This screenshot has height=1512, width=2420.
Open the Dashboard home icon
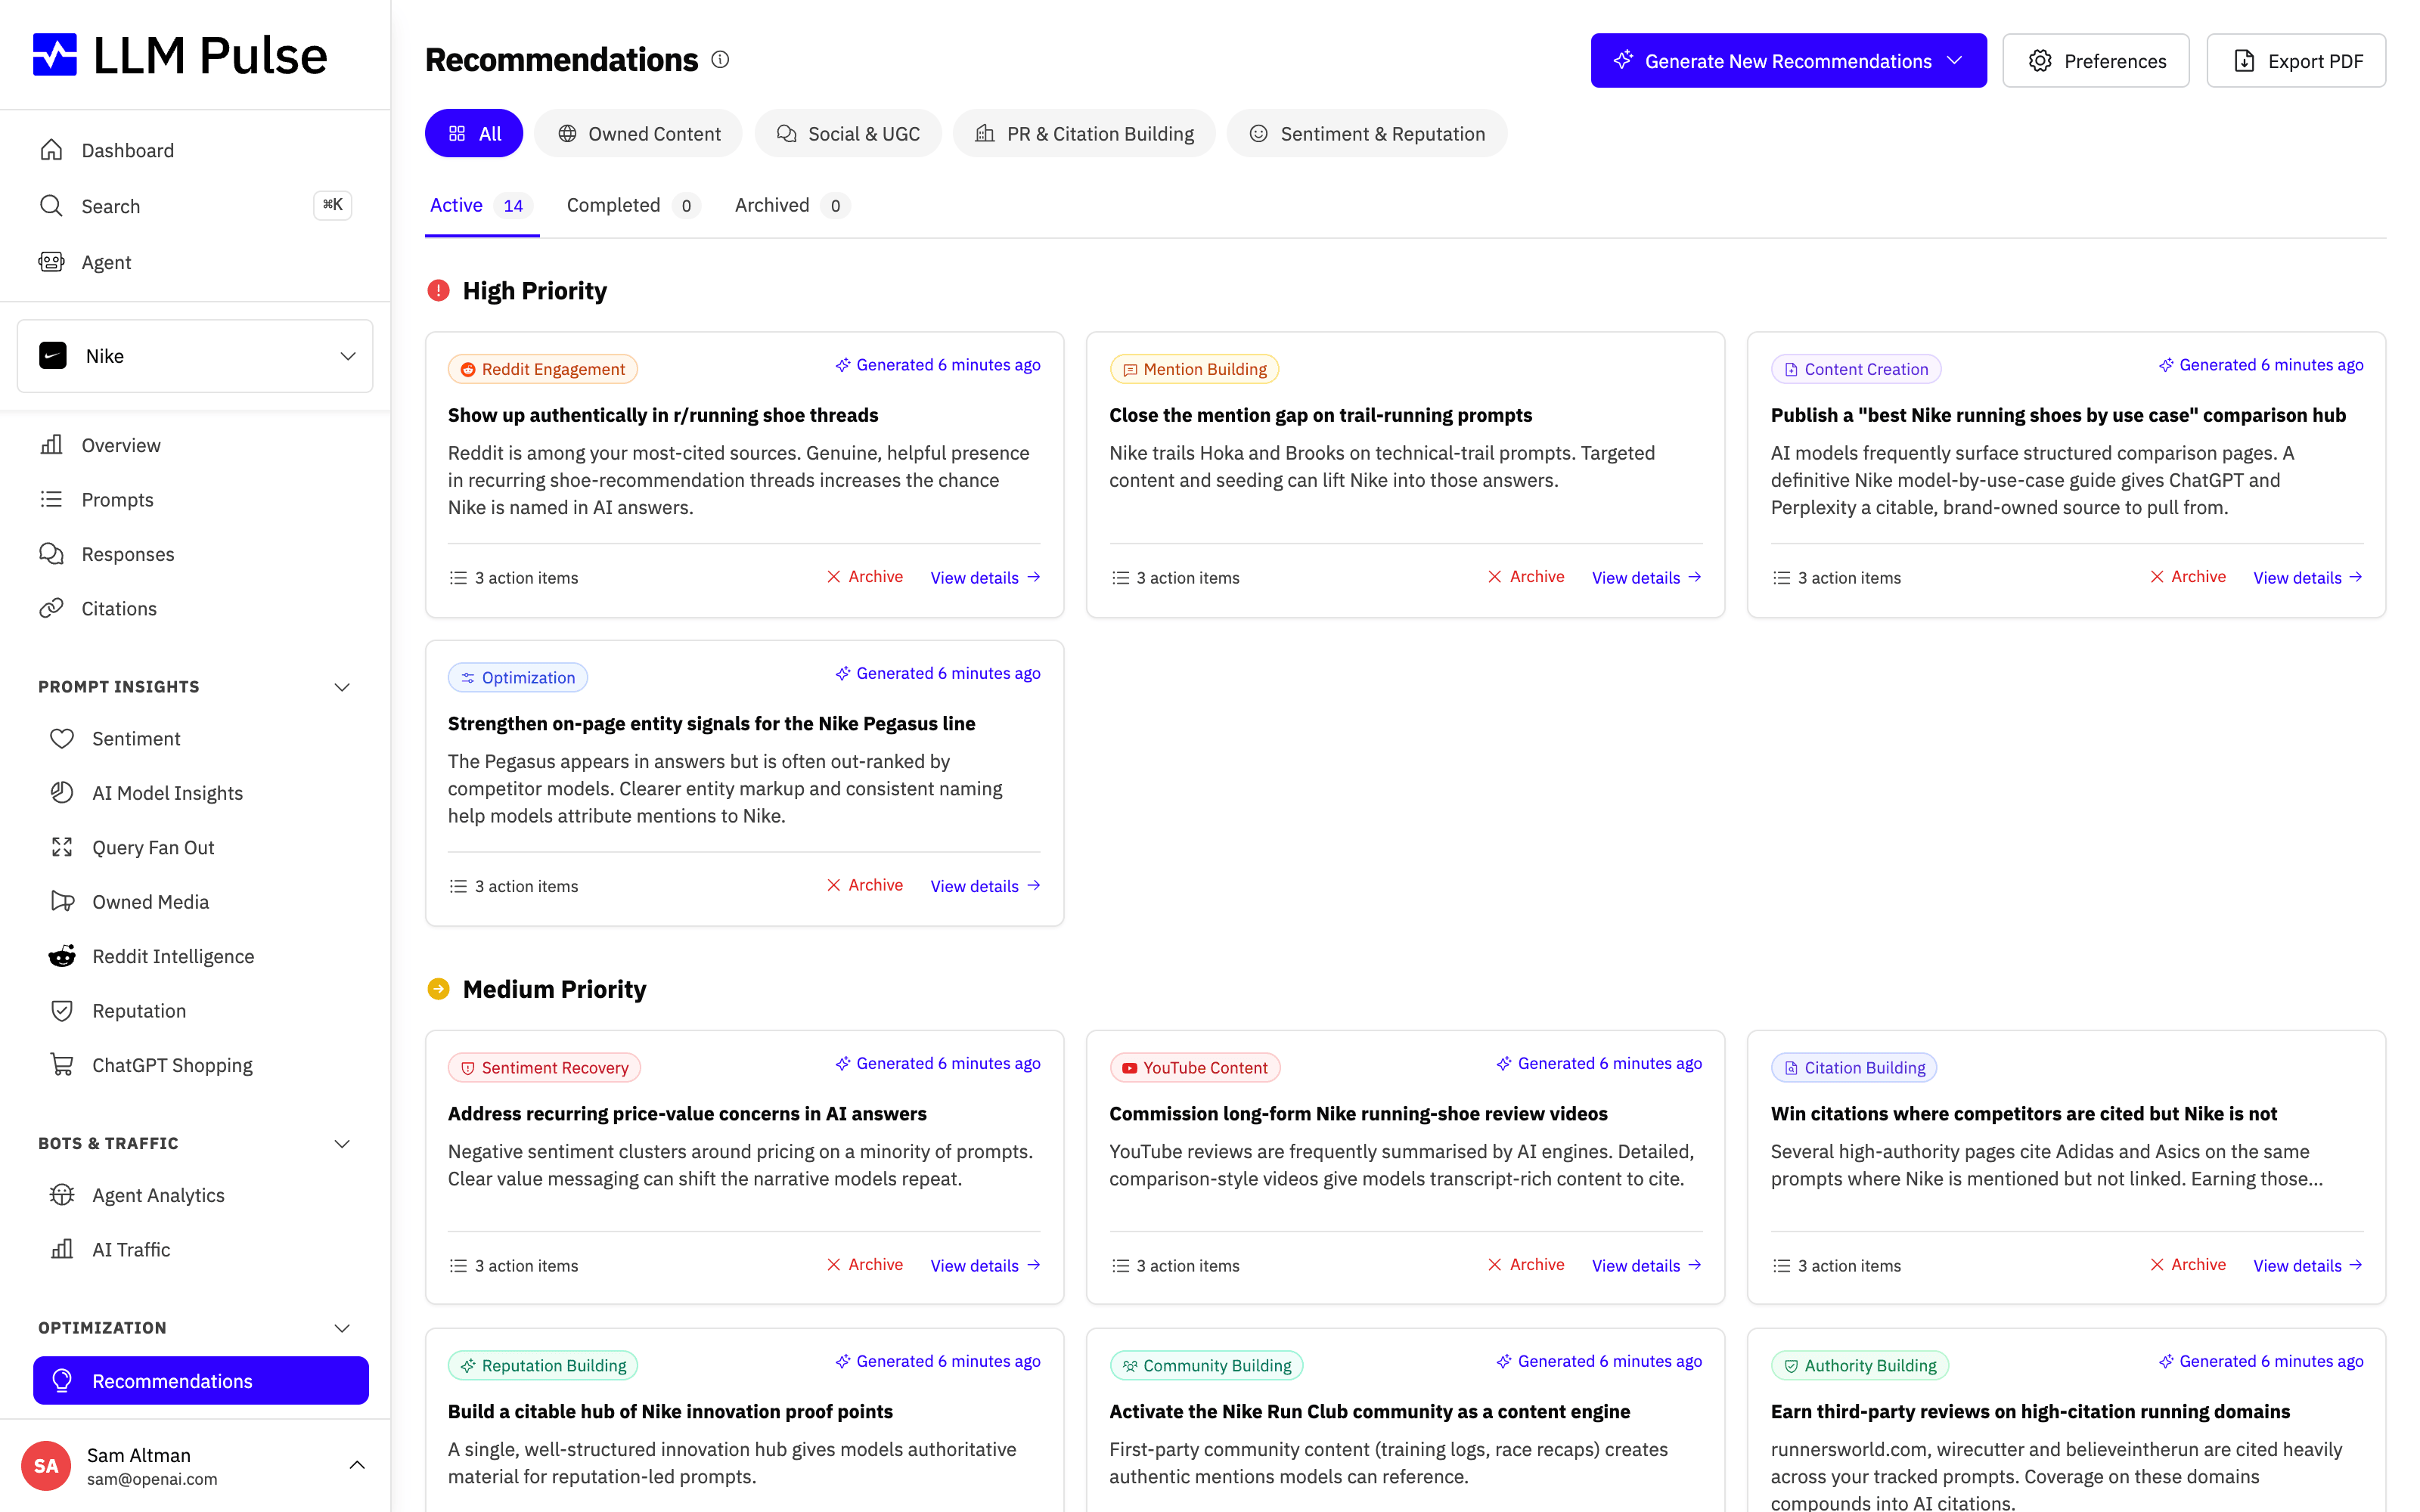click(51, 150)
